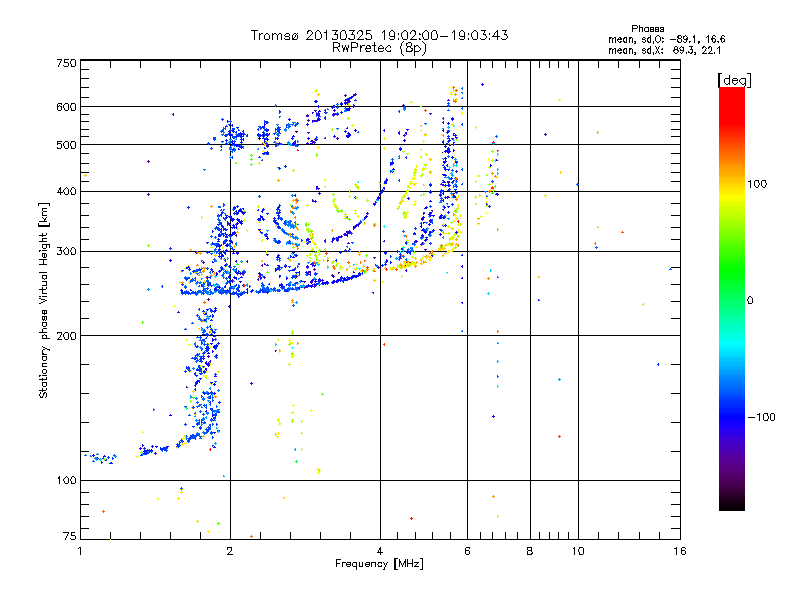This screenshot has width=800, height=600.
Task: Click the colorbar label '-100'
Action: (762, 417)
